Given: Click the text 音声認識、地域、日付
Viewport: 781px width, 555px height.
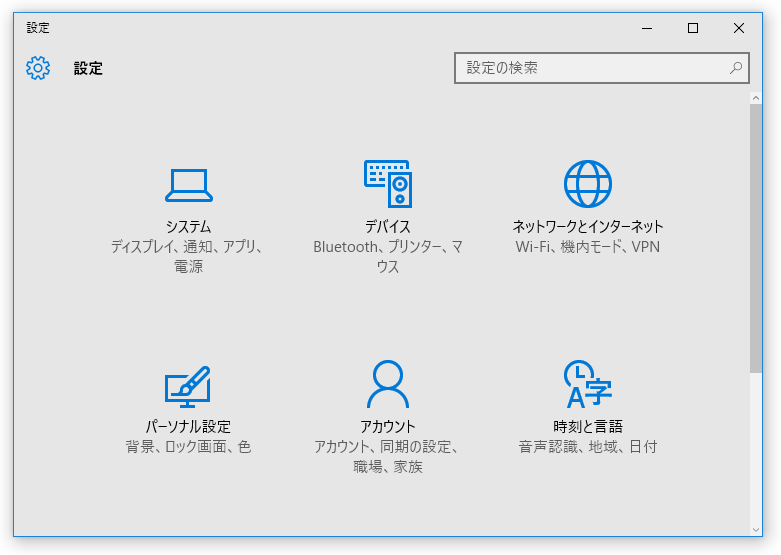Looking at the screenshot, I should tap(588, 446).
